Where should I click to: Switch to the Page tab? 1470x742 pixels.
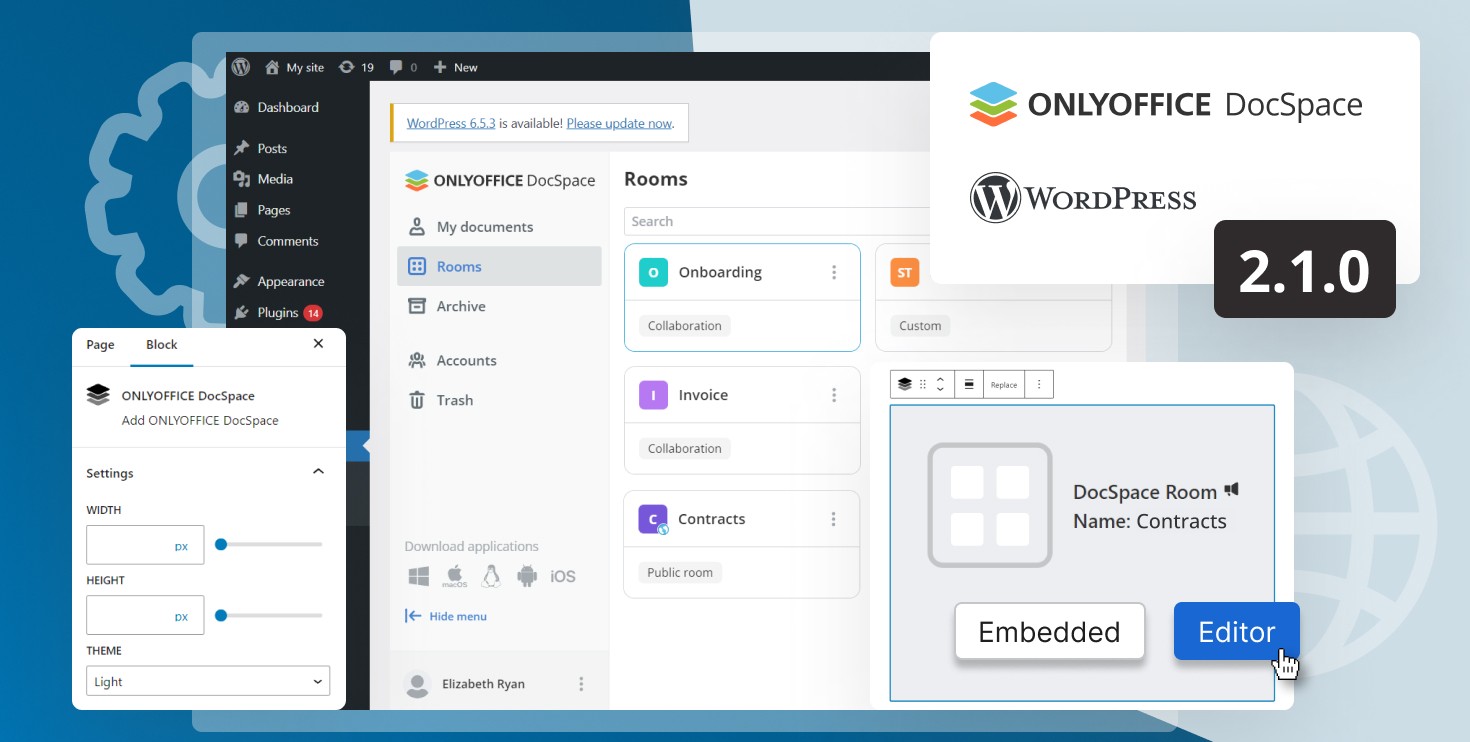(100, 344)
